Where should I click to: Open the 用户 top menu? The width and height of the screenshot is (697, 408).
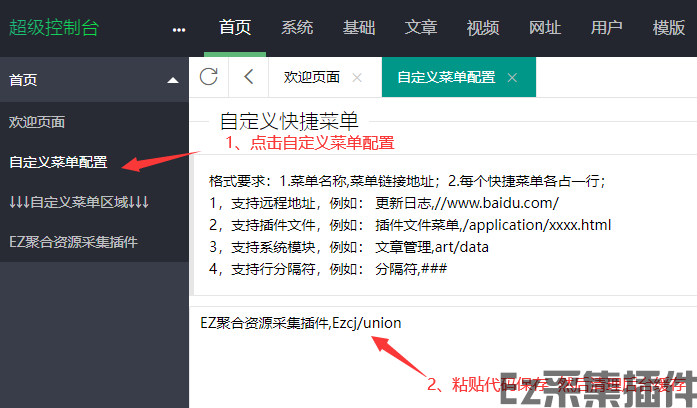[607, 28]
